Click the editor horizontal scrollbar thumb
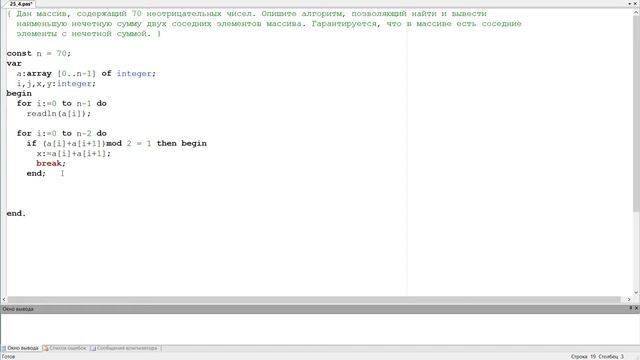 click(314, 300)
